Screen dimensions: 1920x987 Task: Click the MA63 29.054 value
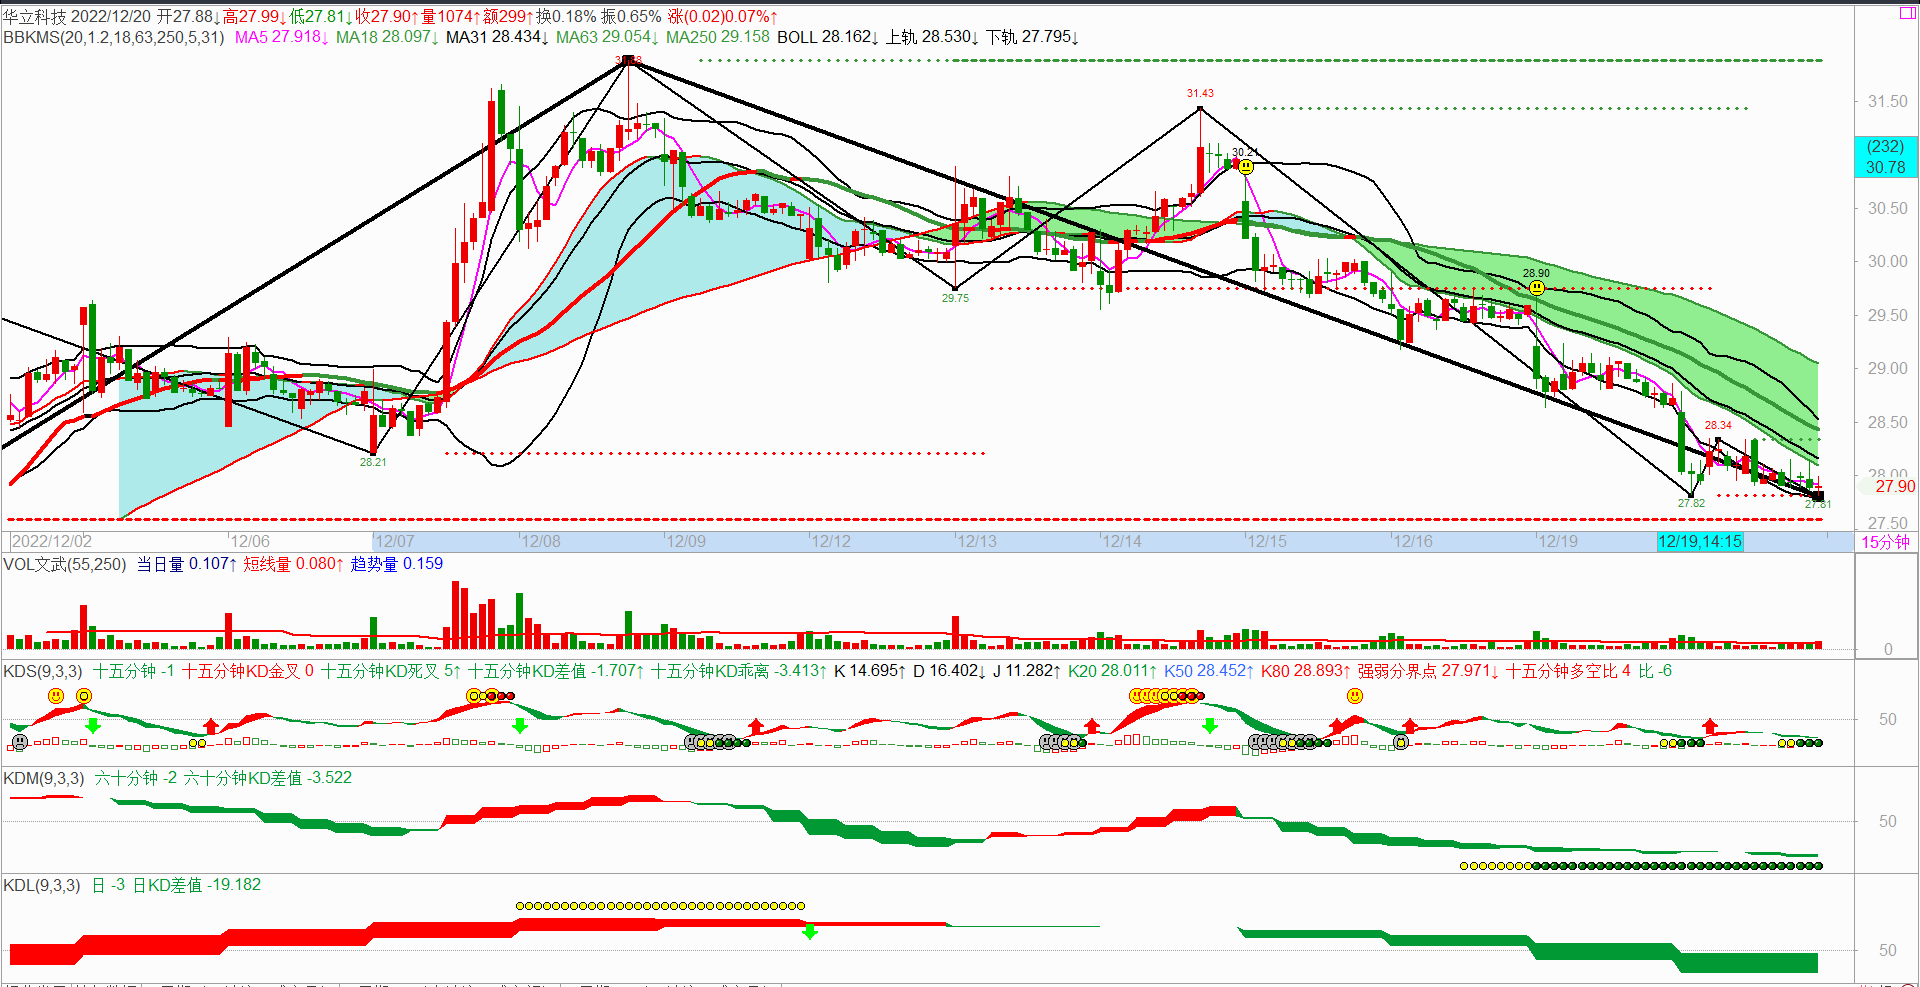pyautogui.click(x=608, y=37)
